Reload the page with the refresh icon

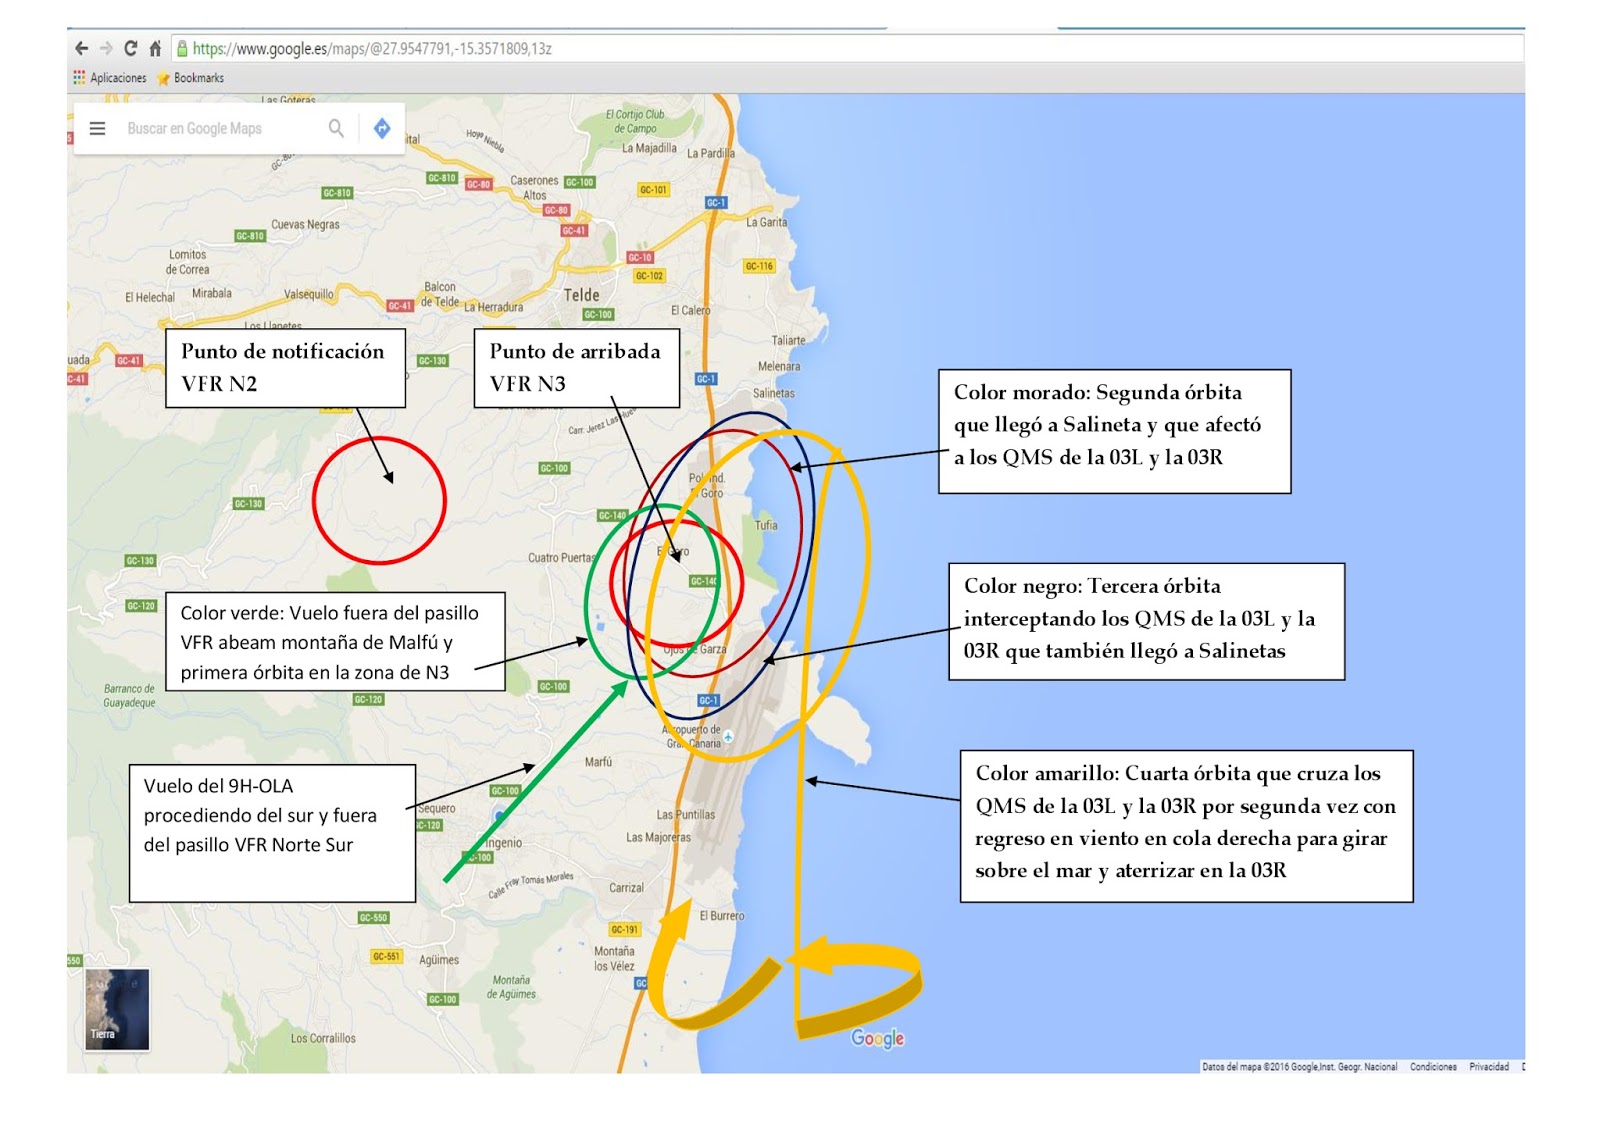point(130,48)
